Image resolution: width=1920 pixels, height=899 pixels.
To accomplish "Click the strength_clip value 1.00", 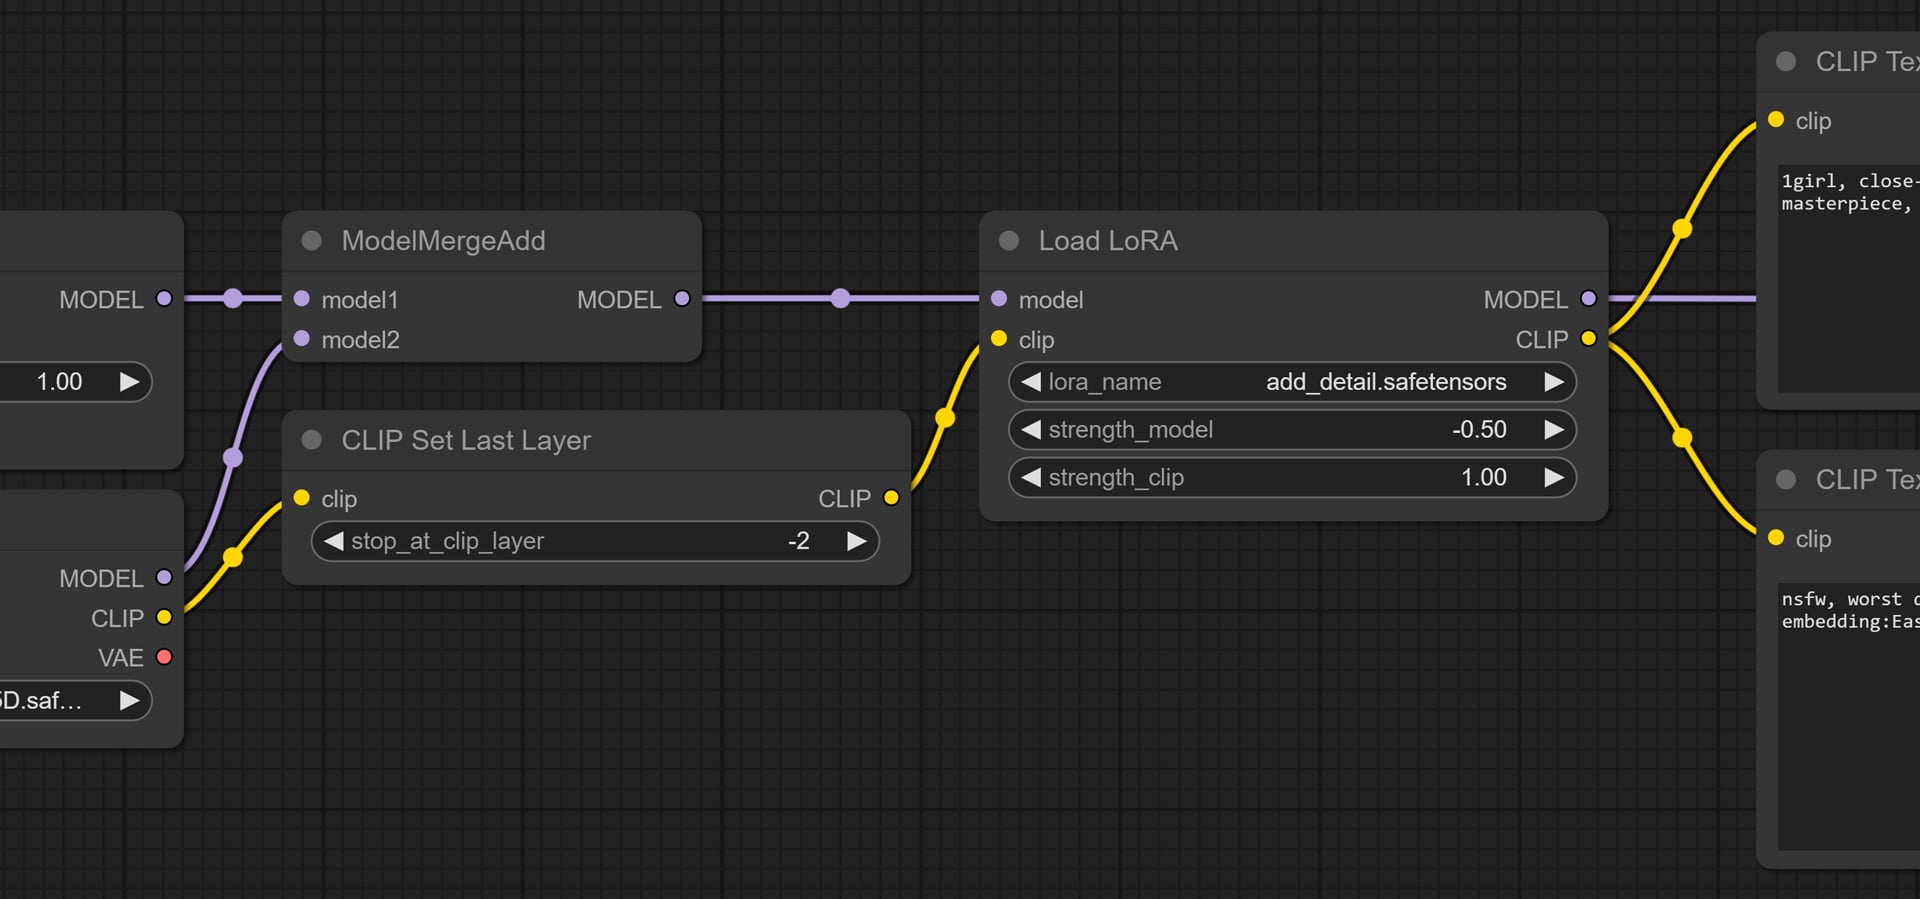I will pyautogui.click(x=1484, y=478).
